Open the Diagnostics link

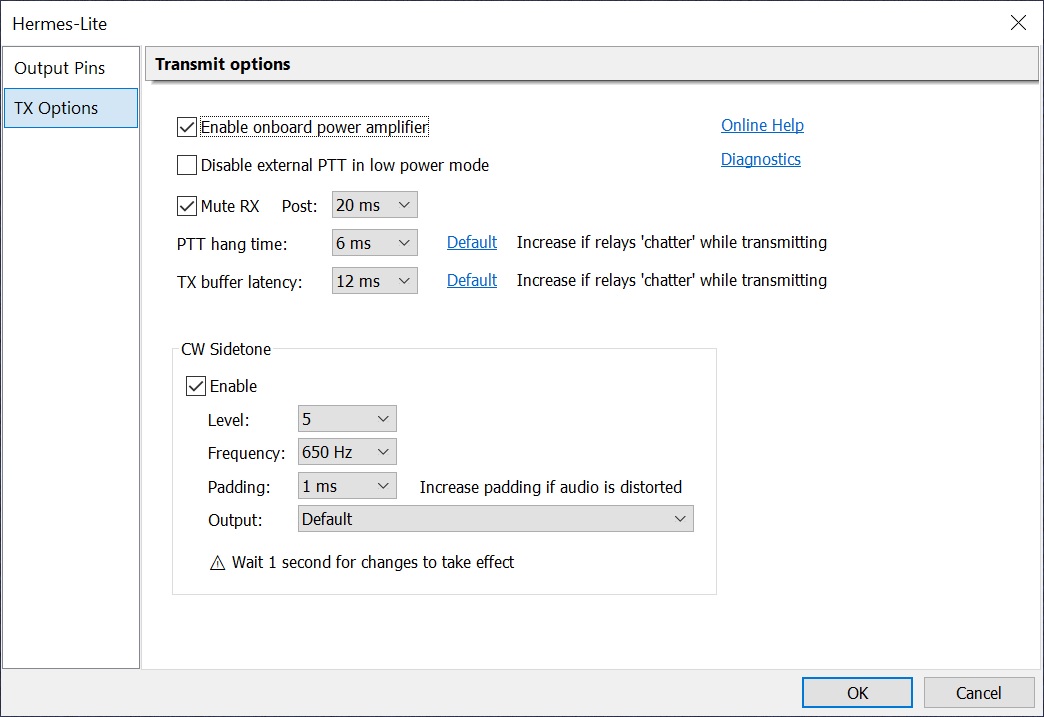tap(760, 159)
